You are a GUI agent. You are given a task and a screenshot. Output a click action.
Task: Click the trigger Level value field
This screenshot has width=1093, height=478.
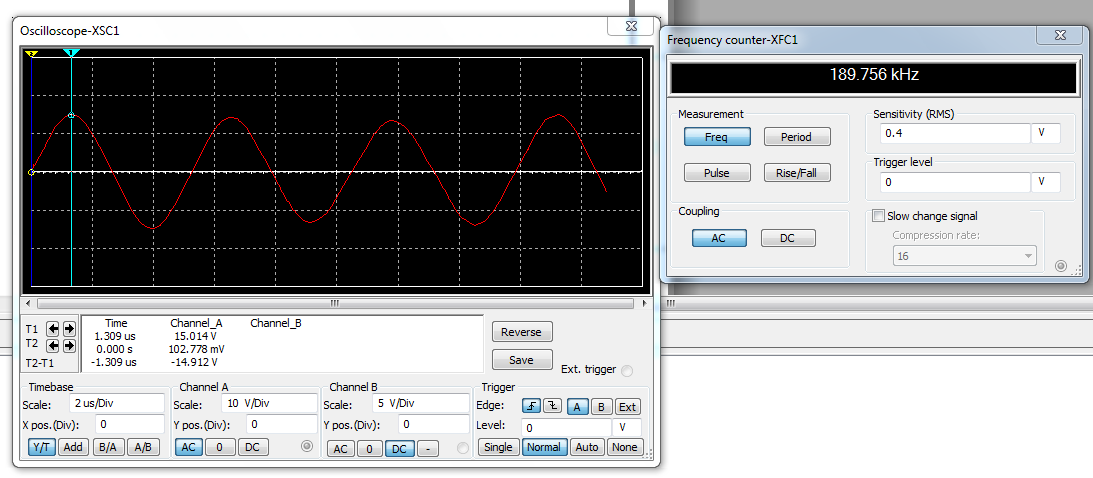[567, 427]
